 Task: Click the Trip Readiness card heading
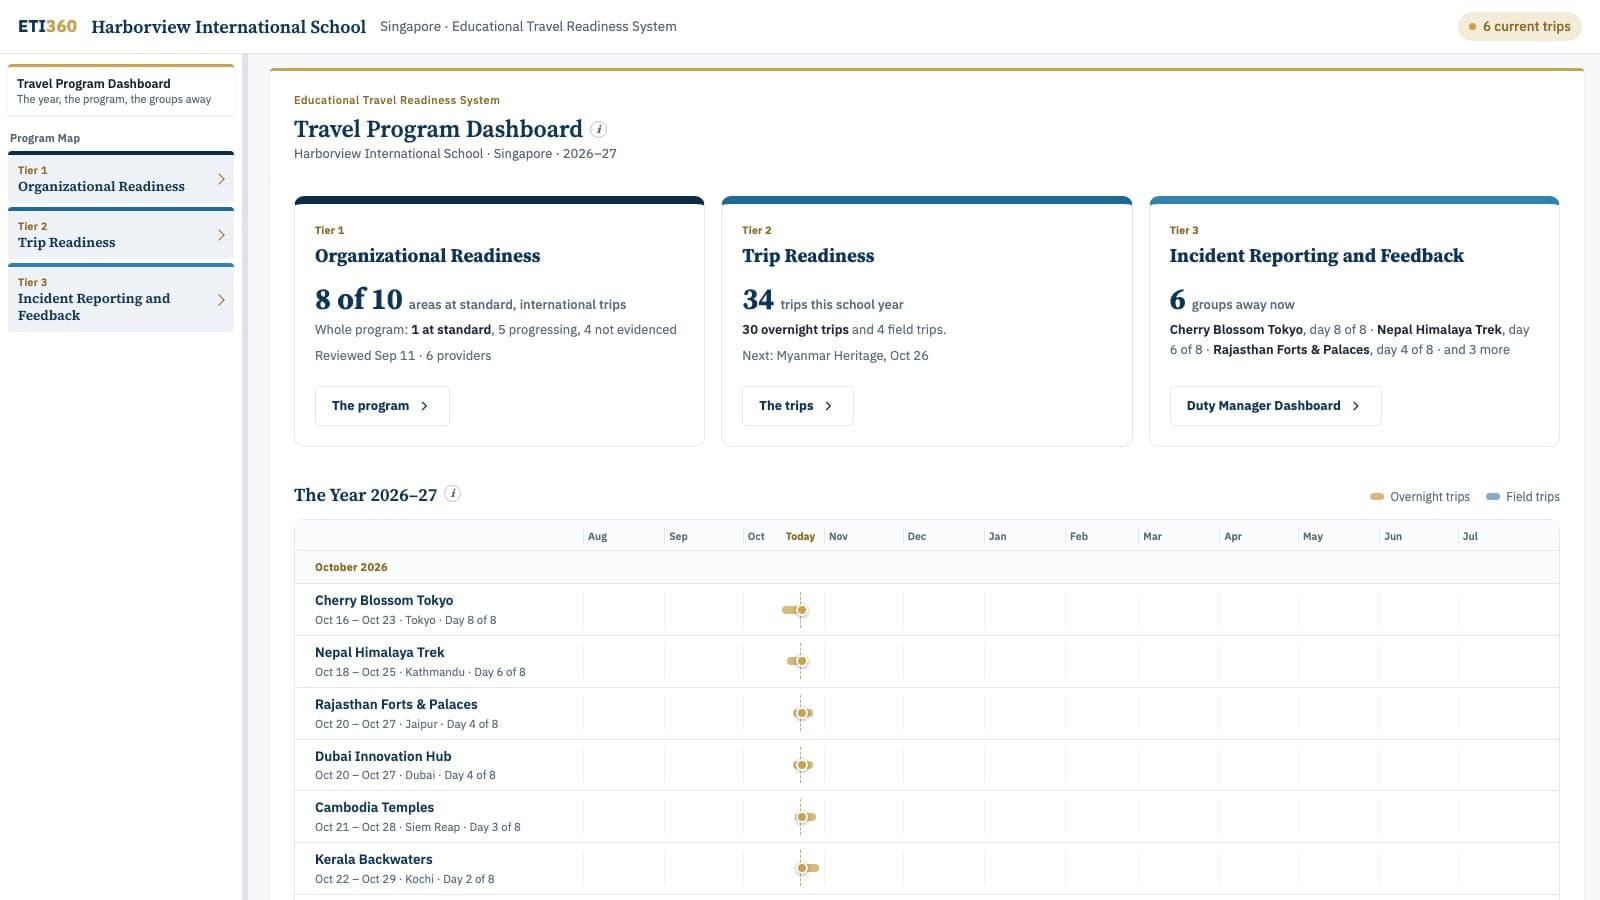tap(808, 256)
